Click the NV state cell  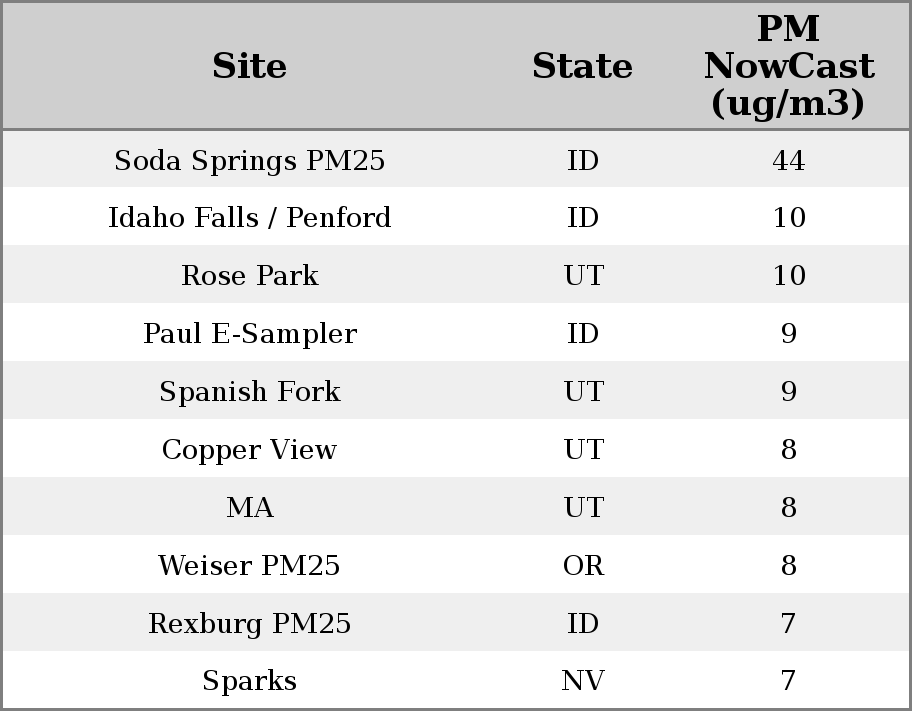[583, 681]
